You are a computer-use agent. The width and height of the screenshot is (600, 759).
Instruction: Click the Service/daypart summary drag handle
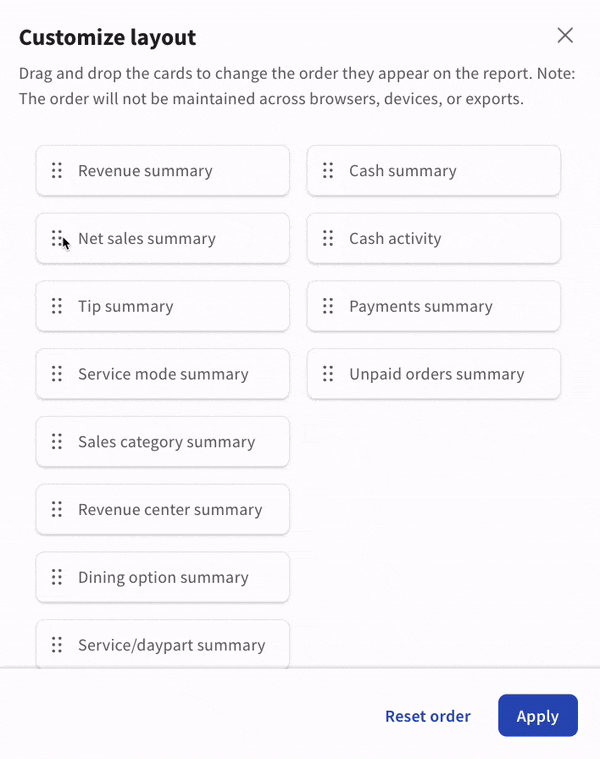pyautogui.click(x=57, y=645)
